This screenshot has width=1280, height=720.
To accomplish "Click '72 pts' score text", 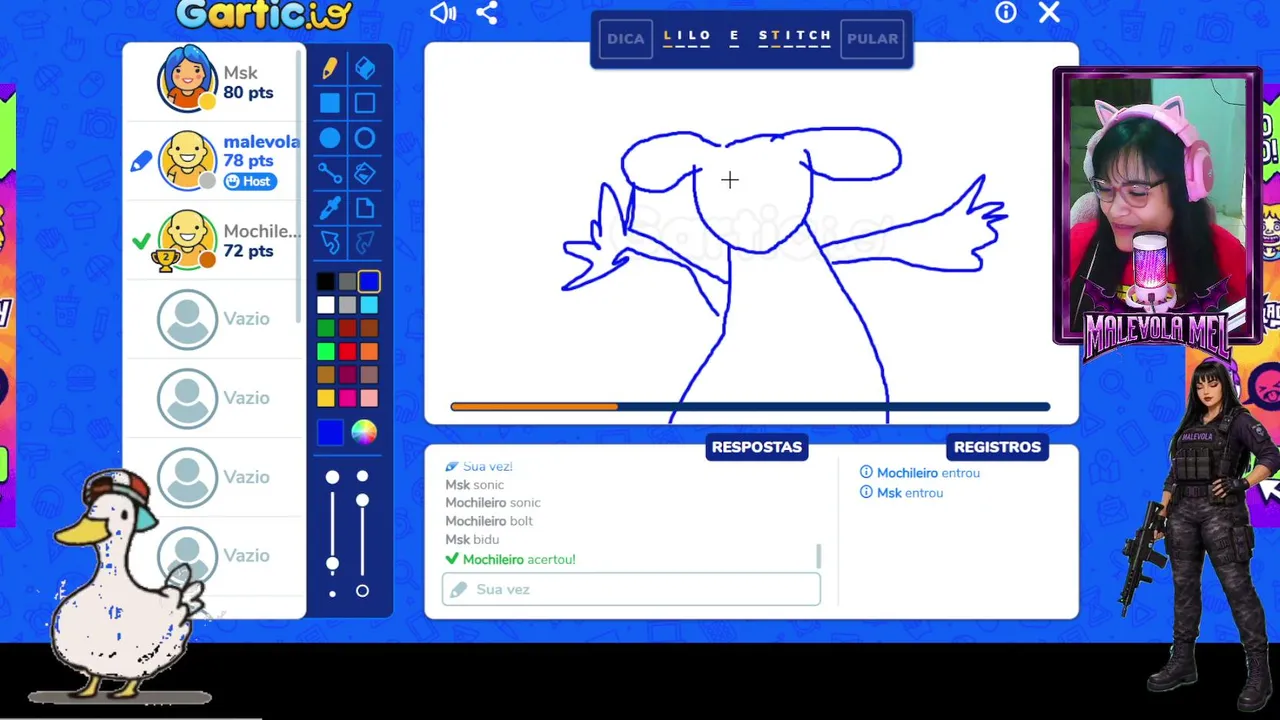I will tap(248, 251).
